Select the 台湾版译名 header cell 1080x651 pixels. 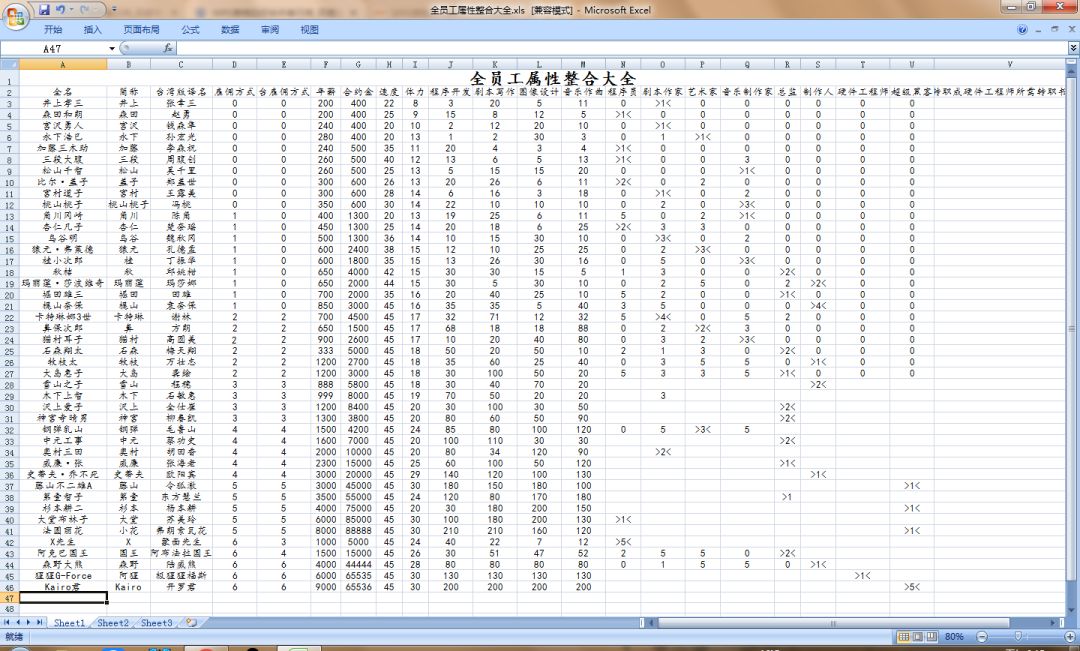coord(181,91)
